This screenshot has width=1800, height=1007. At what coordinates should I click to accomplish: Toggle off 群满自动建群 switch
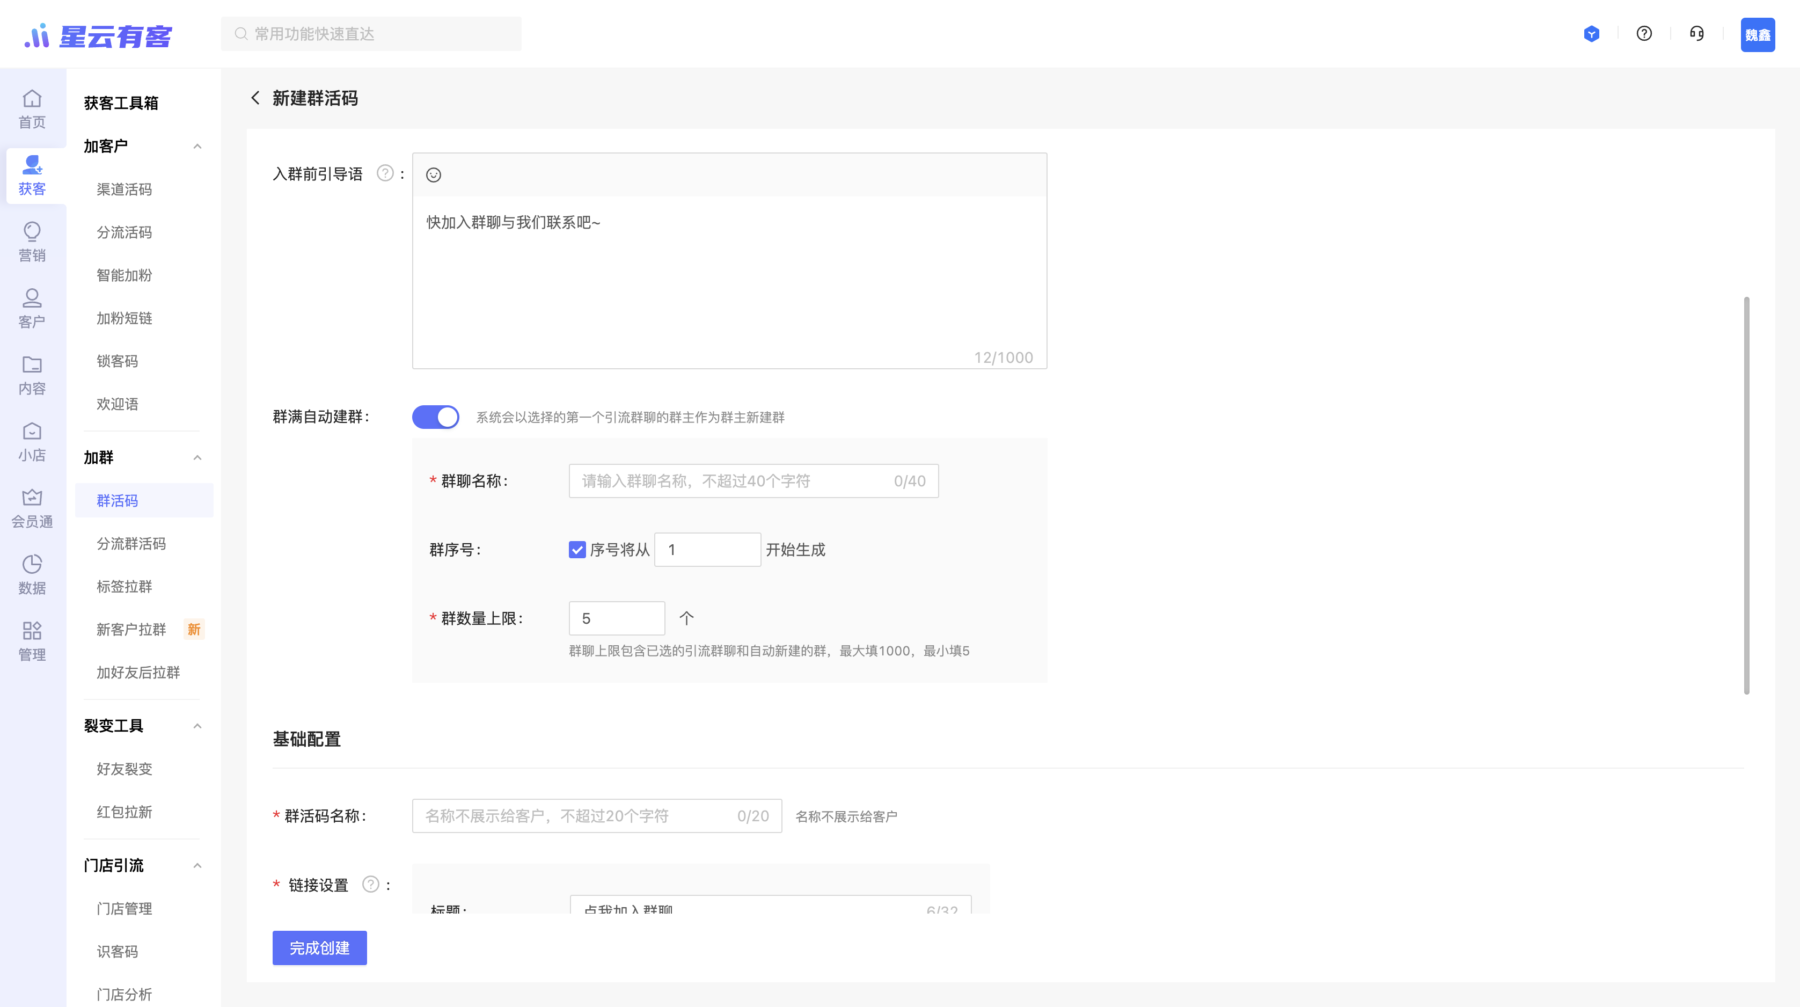436,417
